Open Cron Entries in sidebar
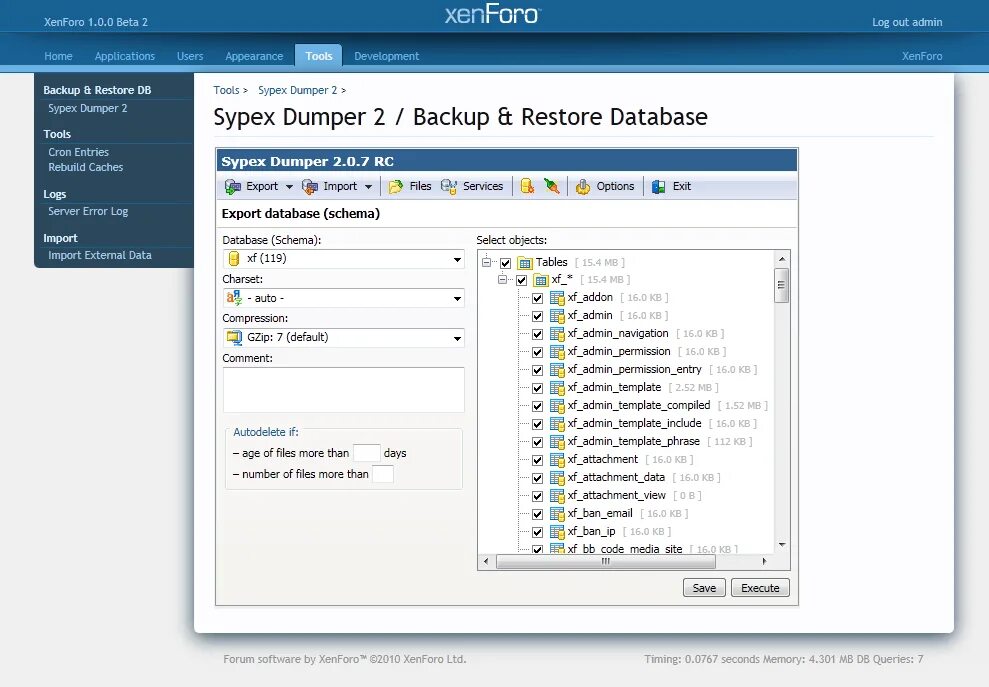 tap(78, 152)
